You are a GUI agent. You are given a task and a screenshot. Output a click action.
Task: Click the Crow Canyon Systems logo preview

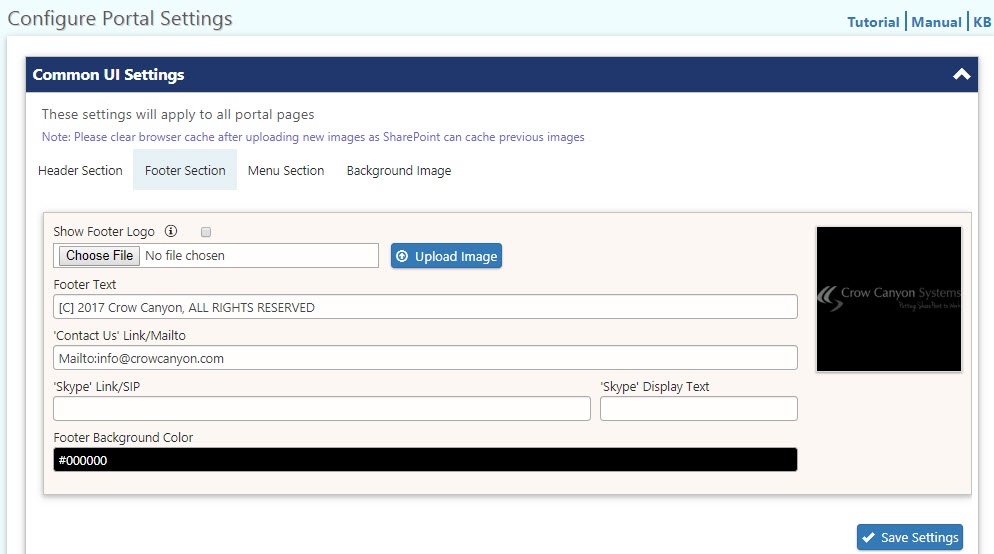click(889, 299)
